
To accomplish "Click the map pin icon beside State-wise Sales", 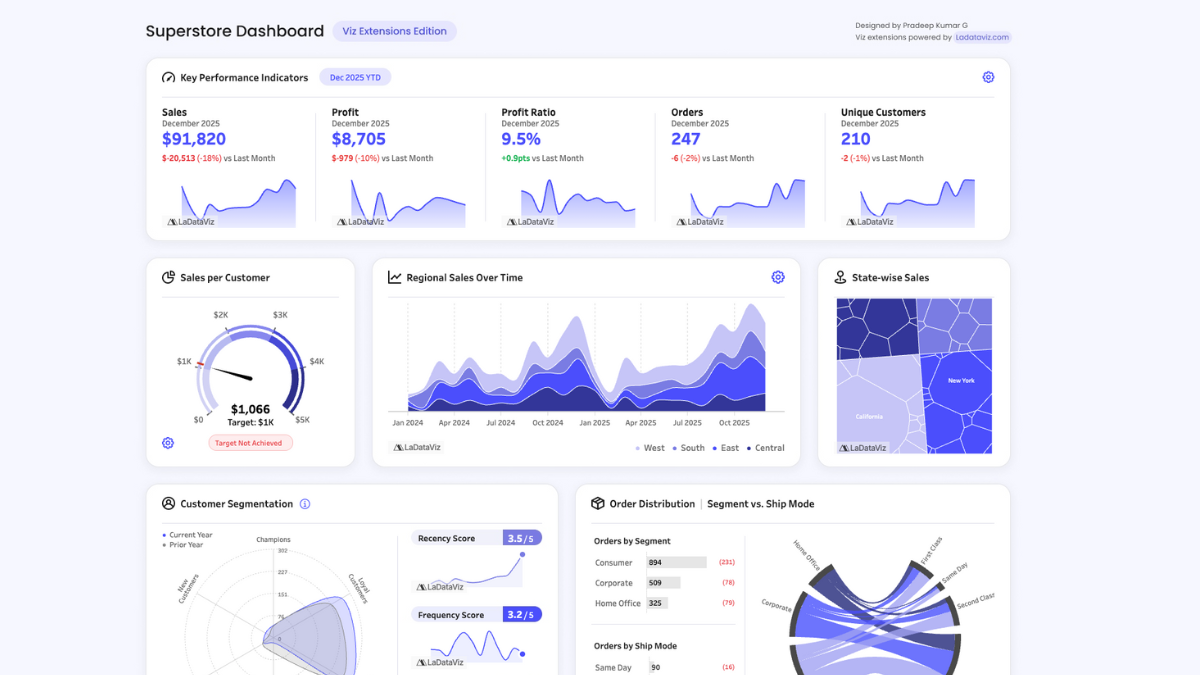I will pyautogui.click(x=841, y=278).
